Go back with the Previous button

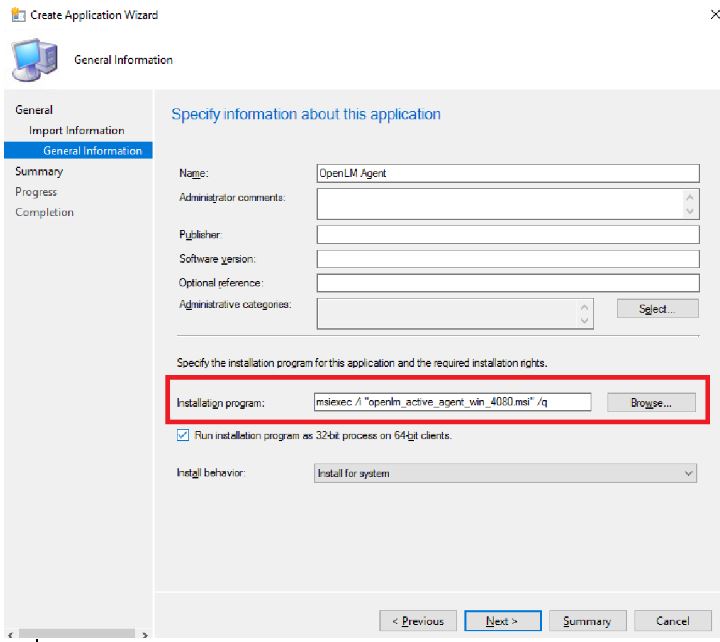pos(417,621)
